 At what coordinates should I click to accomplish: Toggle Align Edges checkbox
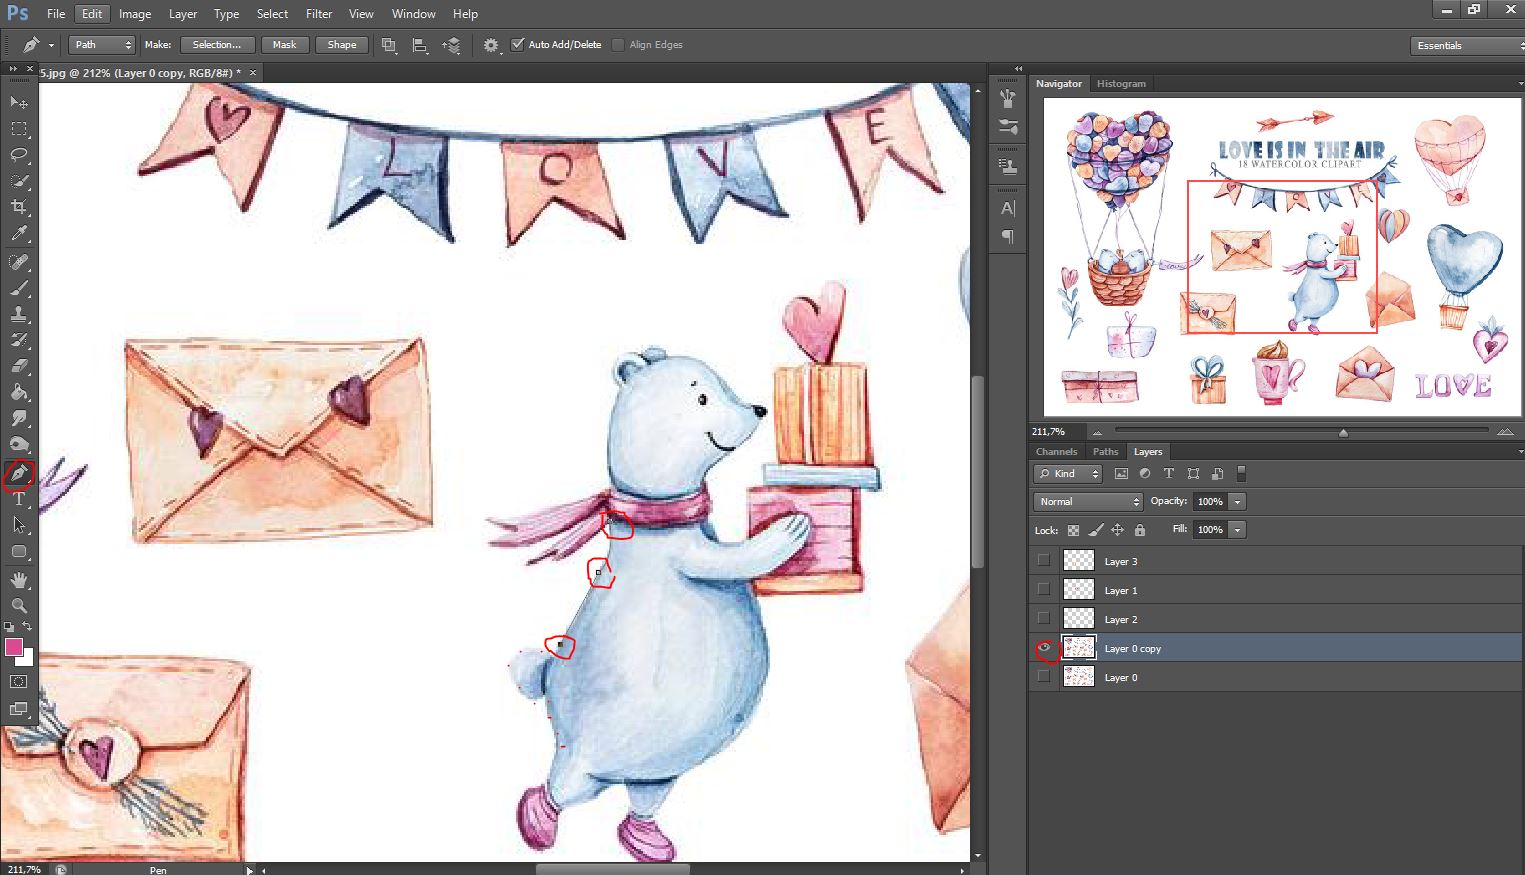click(x=618, y=45)
